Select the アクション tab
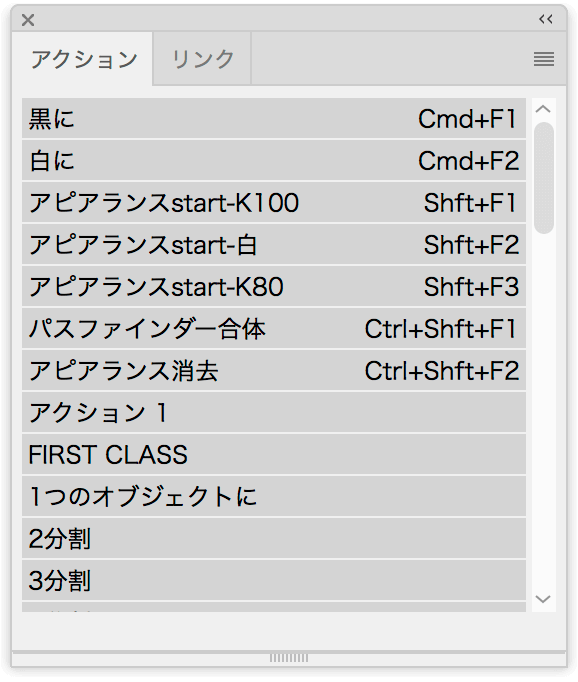 (83, 59)
